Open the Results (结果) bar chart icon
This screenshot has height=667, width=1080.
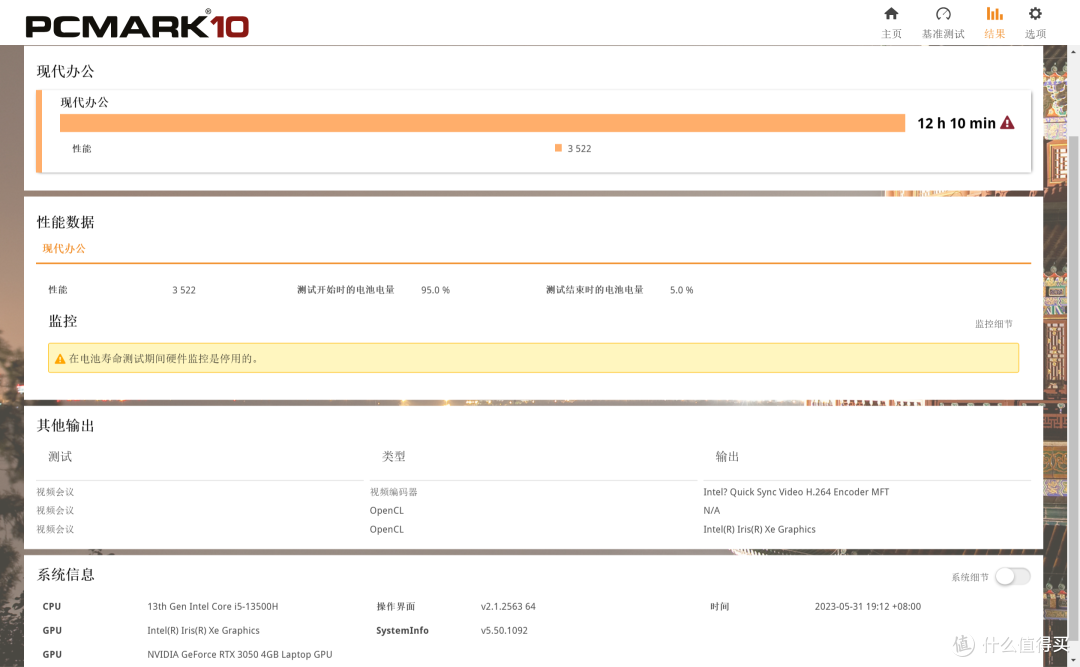[994, 14]
